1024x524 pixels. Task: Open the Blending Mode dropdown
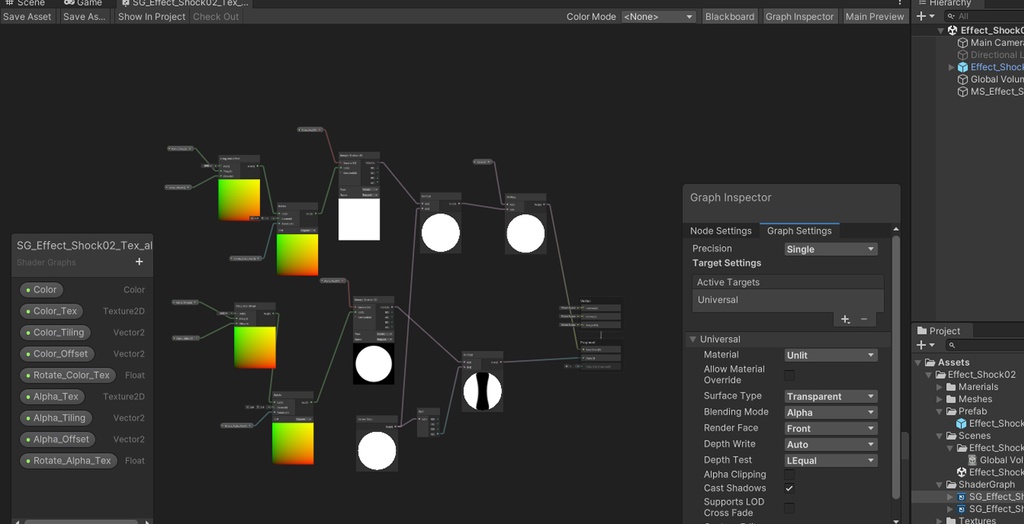click(830, 412)
